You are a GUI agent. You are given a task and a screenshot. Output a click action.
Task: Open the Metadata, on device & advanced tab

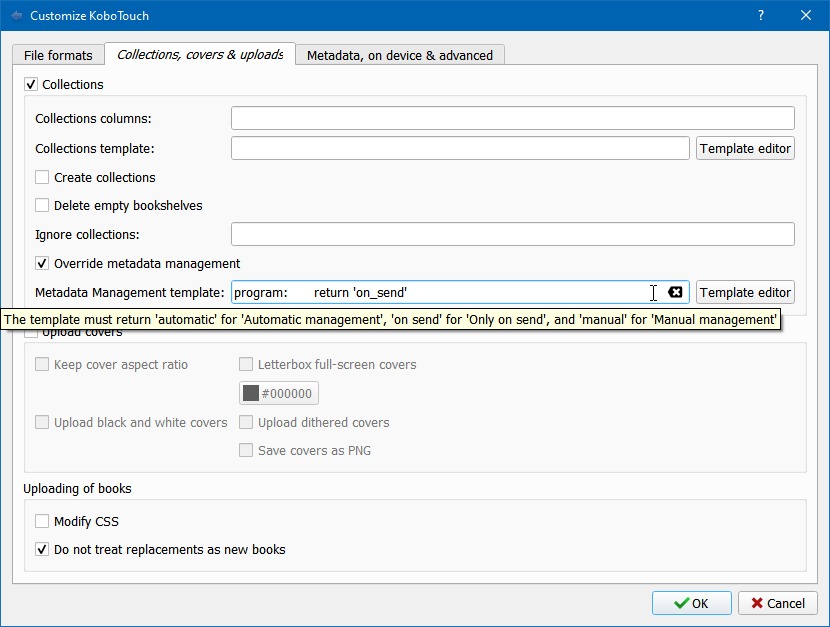(399, 55)
